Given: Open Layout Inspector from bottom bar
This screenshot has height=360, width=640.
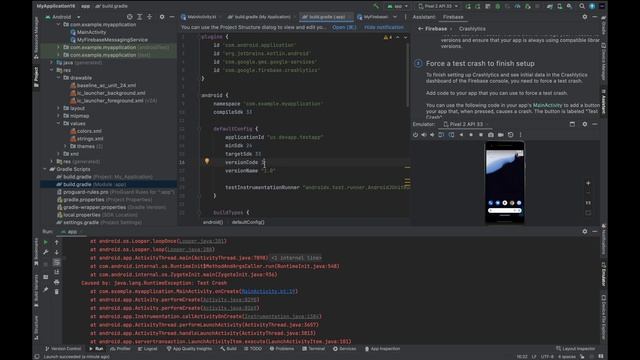Looking at the screenshot, I should [x=576, y=349].
